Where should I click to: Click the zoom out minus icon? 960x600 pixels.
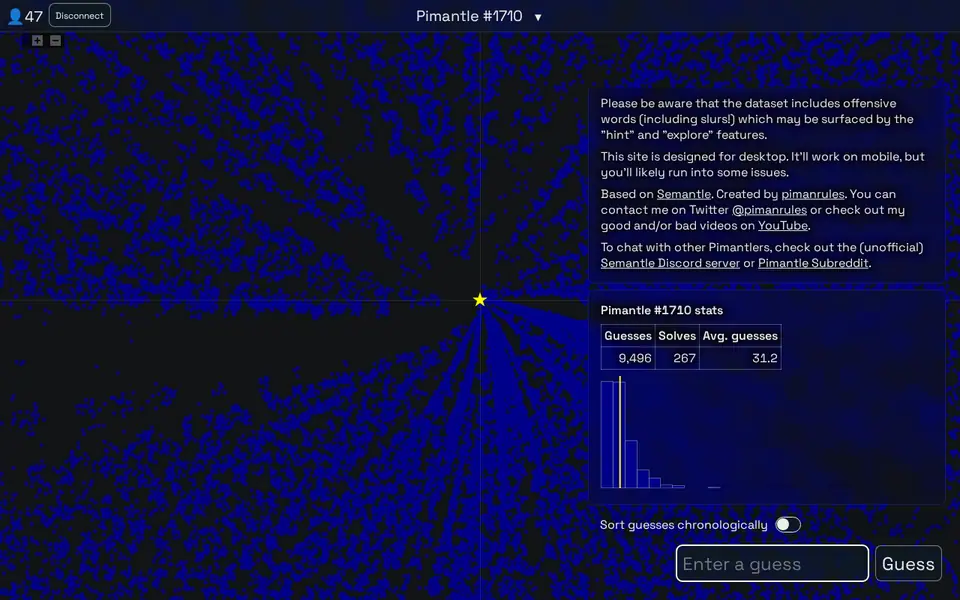tap(55, 40)
